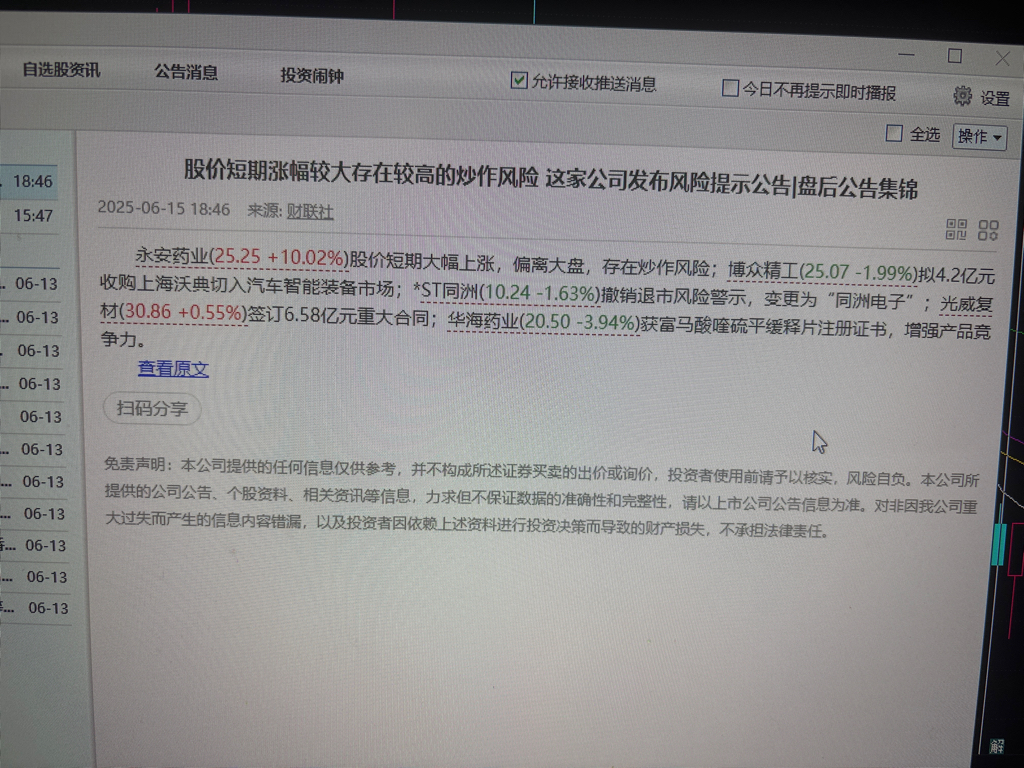Open the *ST同洲 stock link
Screen dimensions: 1024x768
(x=507, y=292)
